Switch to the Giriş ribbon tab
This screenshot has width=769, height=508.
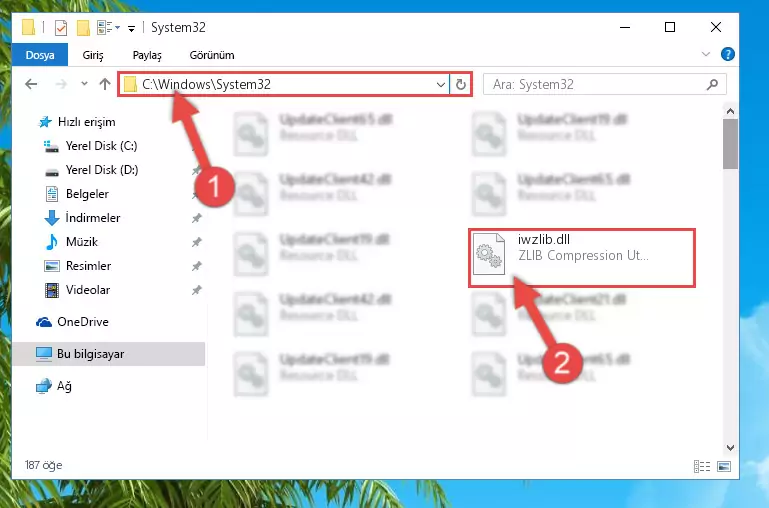coord(93,55)
